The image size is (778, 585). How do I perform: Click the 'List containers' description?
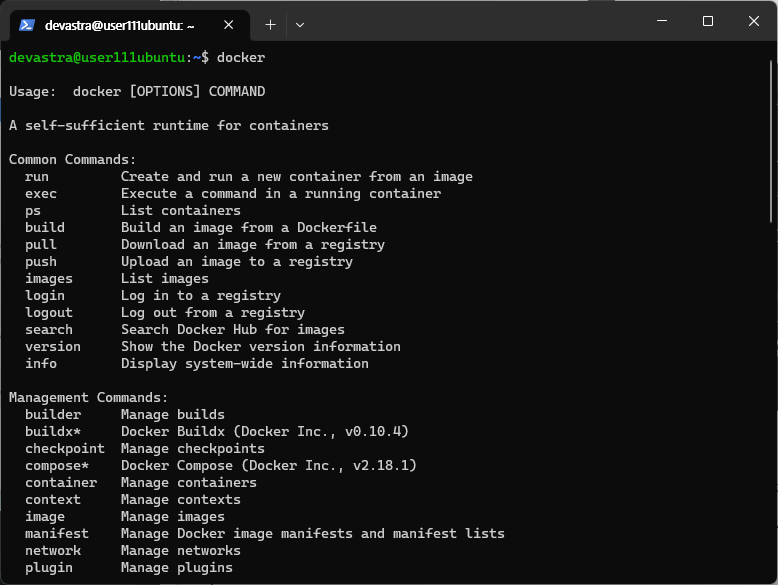181,210
